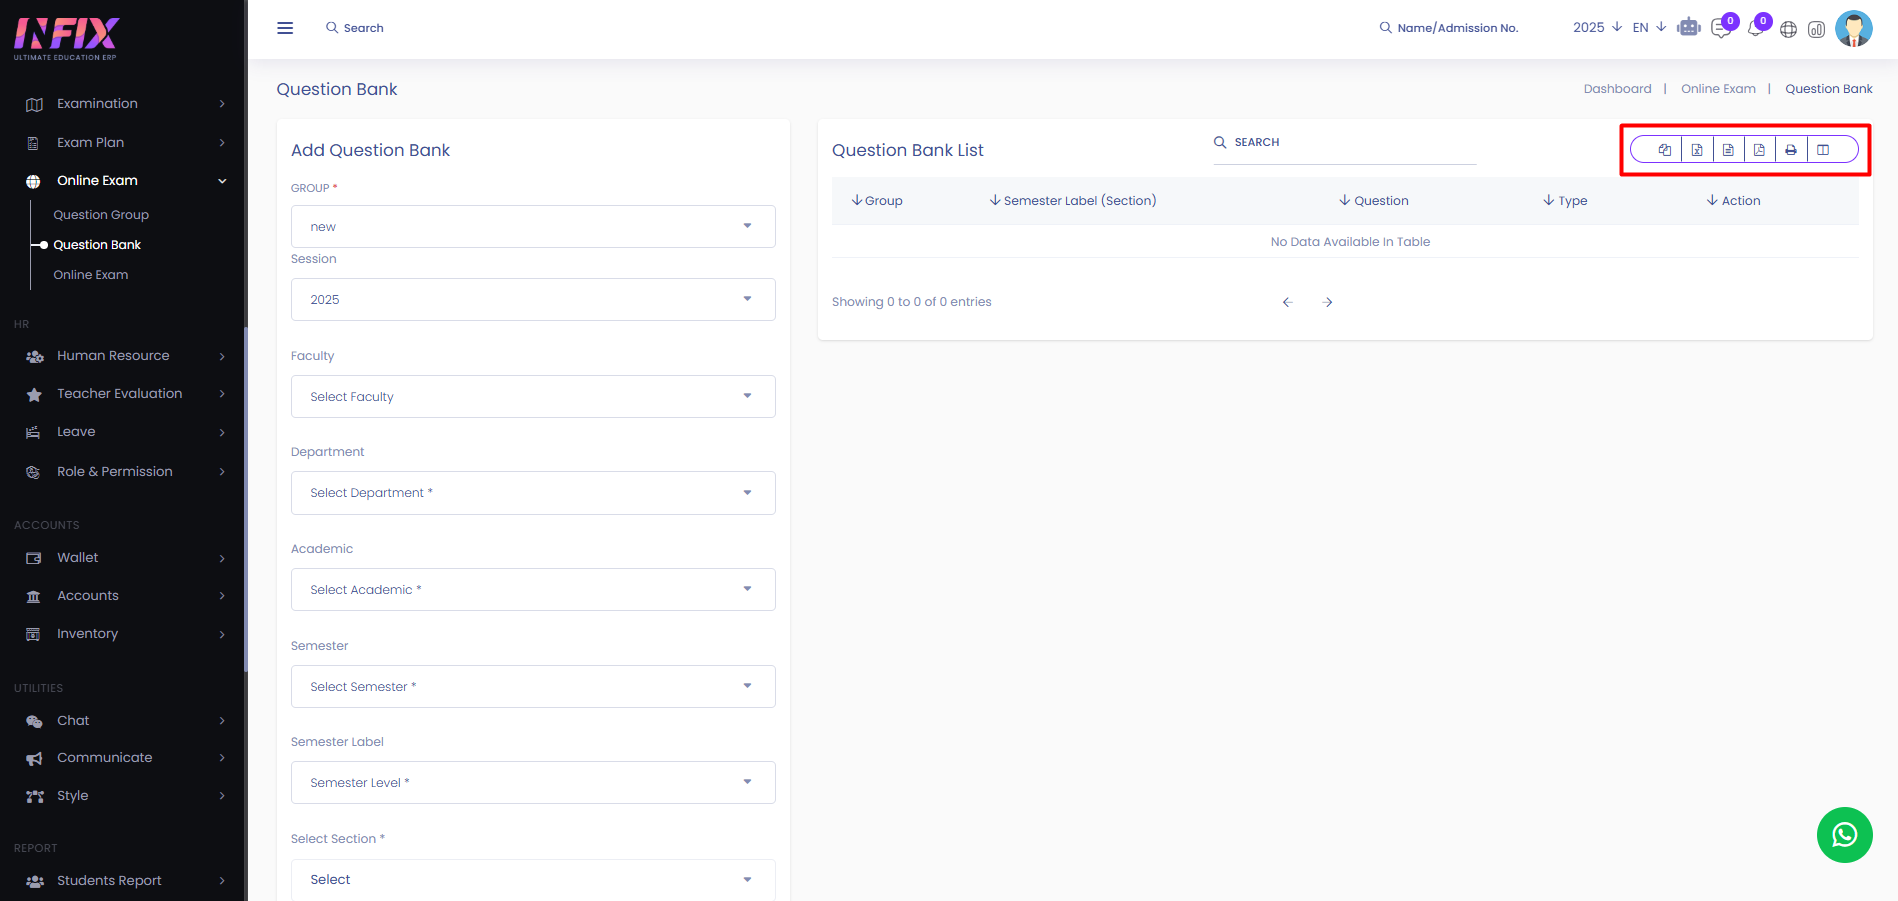This screenshot has height=901, width=1898.
Task: Open notifications bell in header
Action: pyautogui.click(x=1755, y=29)
